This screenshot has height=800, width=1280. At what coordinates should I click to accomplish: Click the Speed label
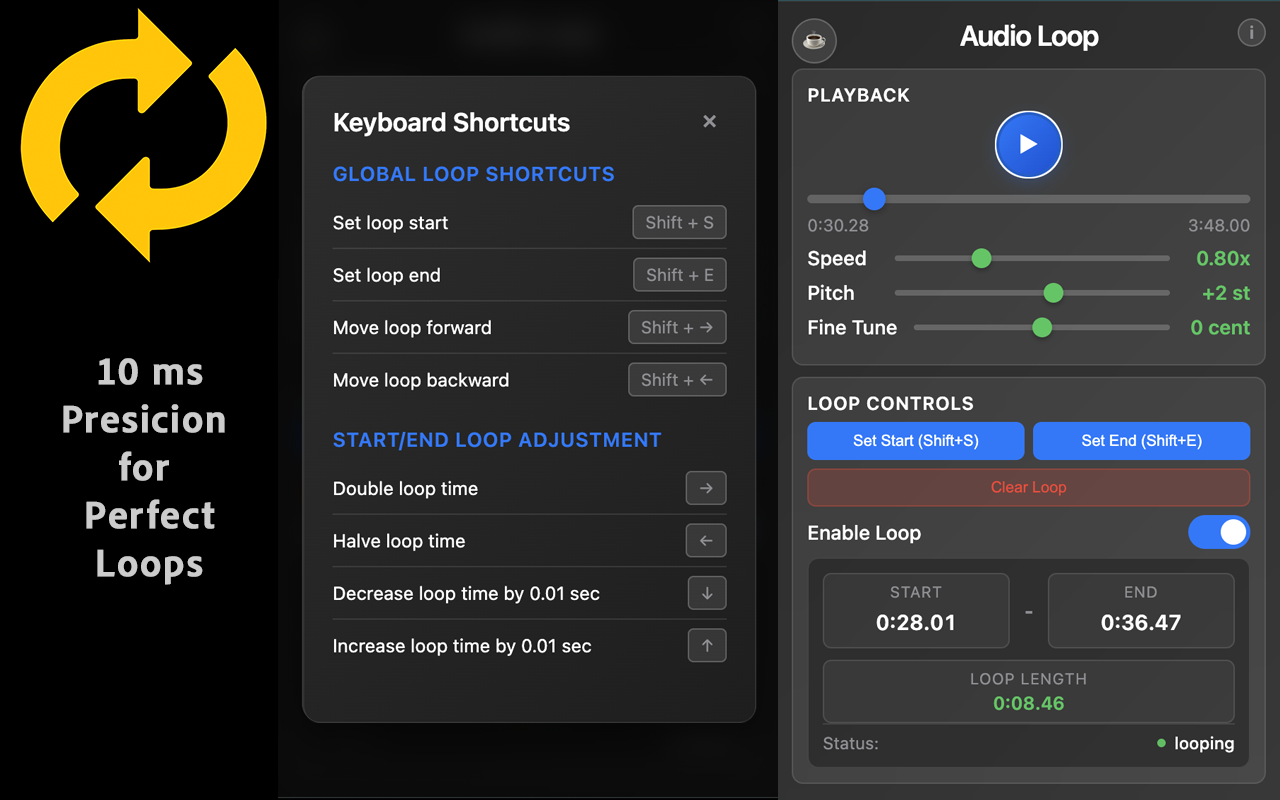pyautogui.click(x=837, y=259)
